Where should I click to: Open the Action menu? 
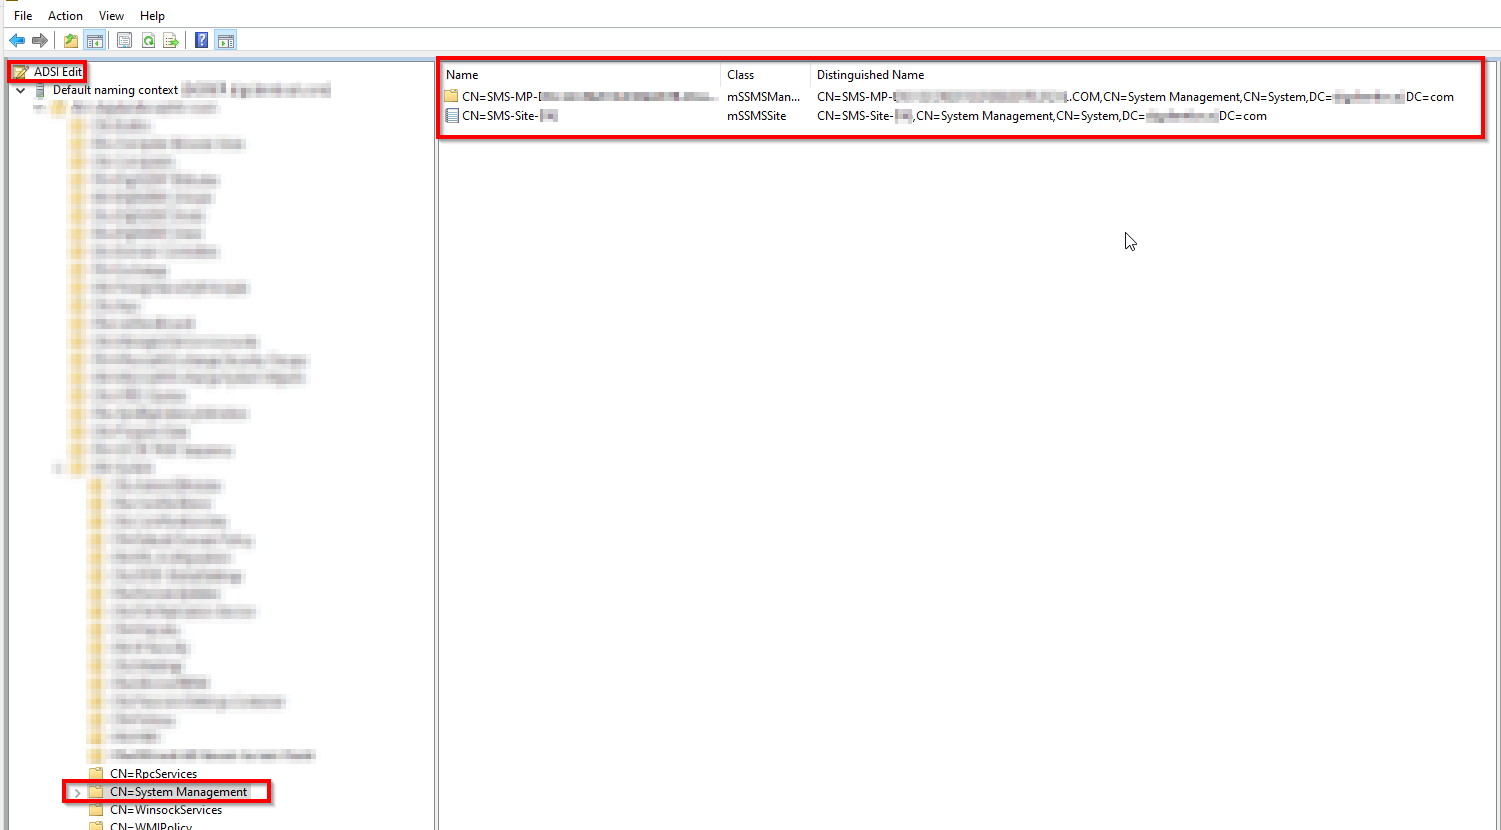pyautogui.click(x=64, y=15)
